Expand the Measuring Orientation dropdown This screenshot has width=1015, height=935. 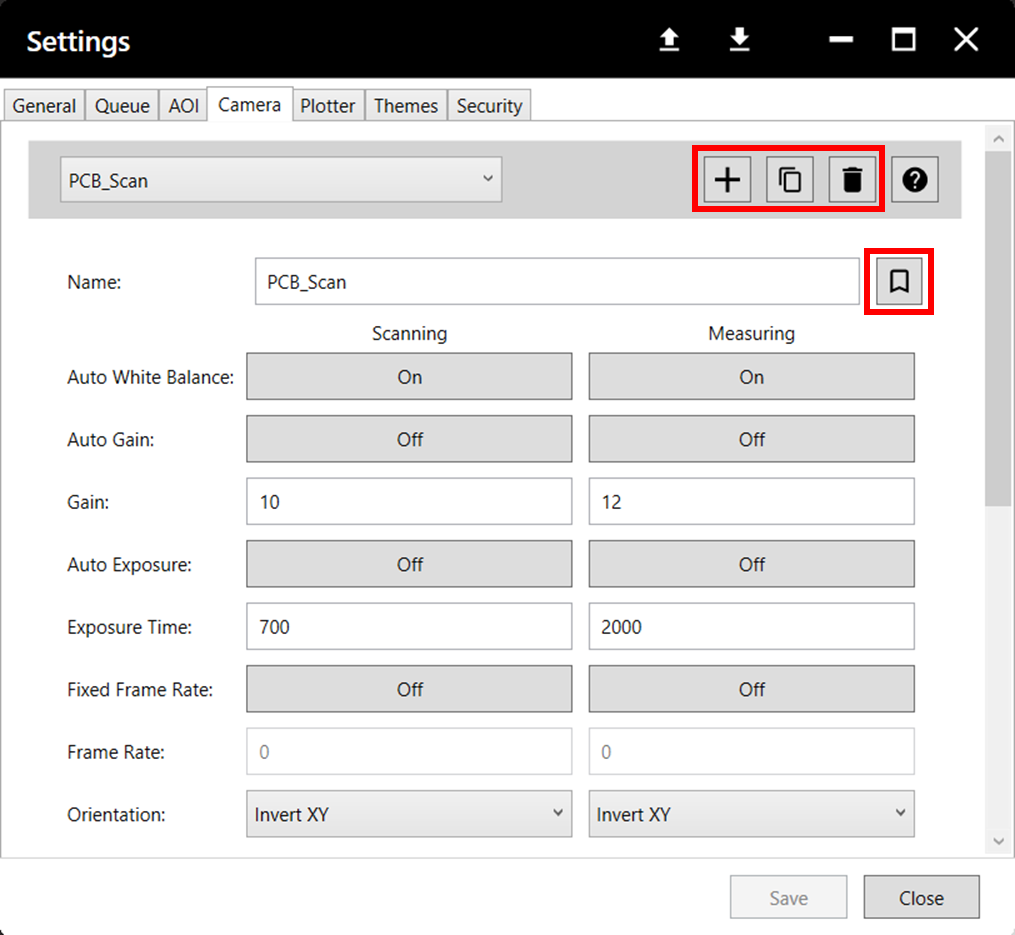coord(752,814)
